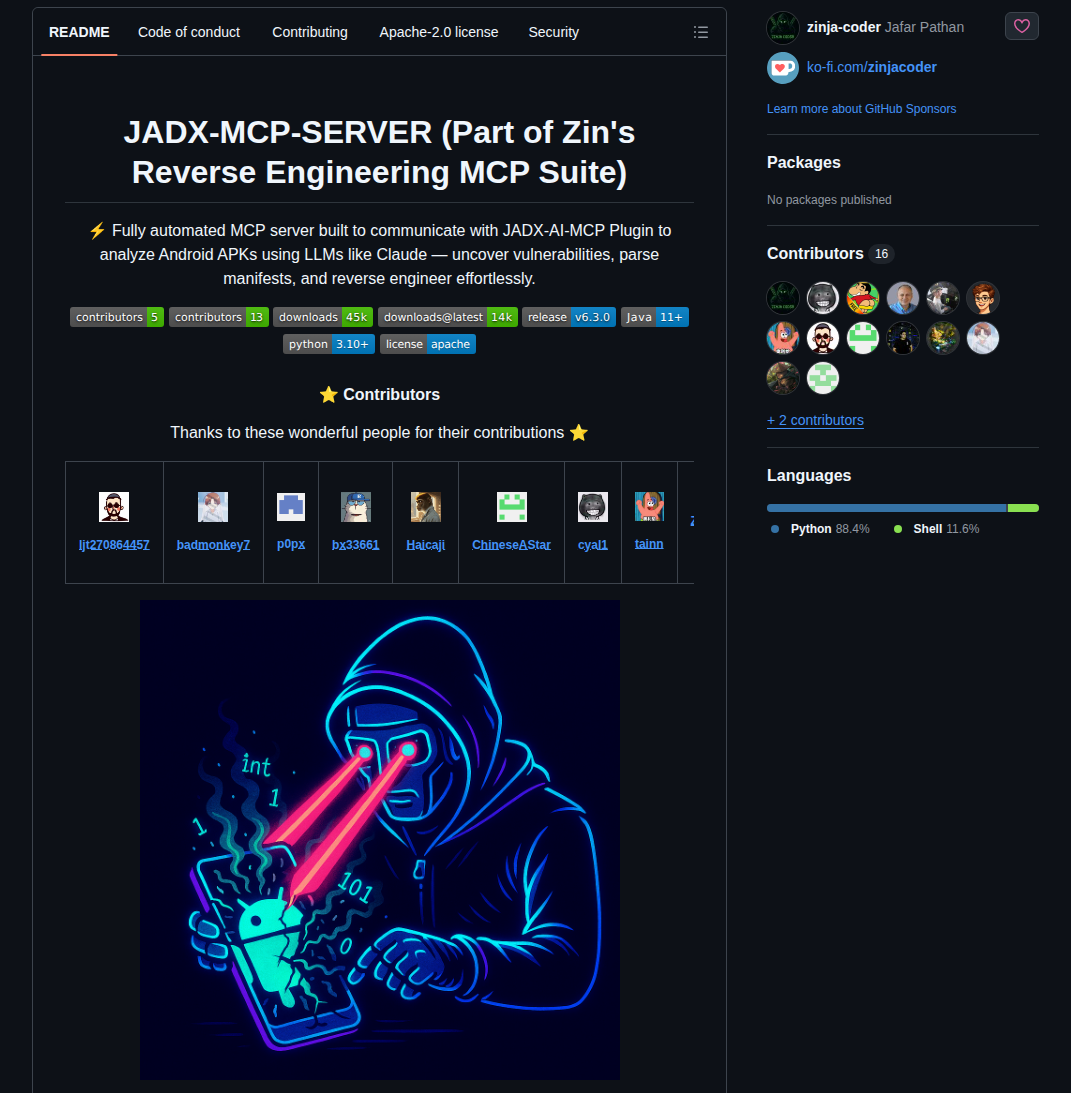Click Python segment of languages bar
Image resolution: width=1071 pixels, height=1093 pixels.
coord(887,508)
